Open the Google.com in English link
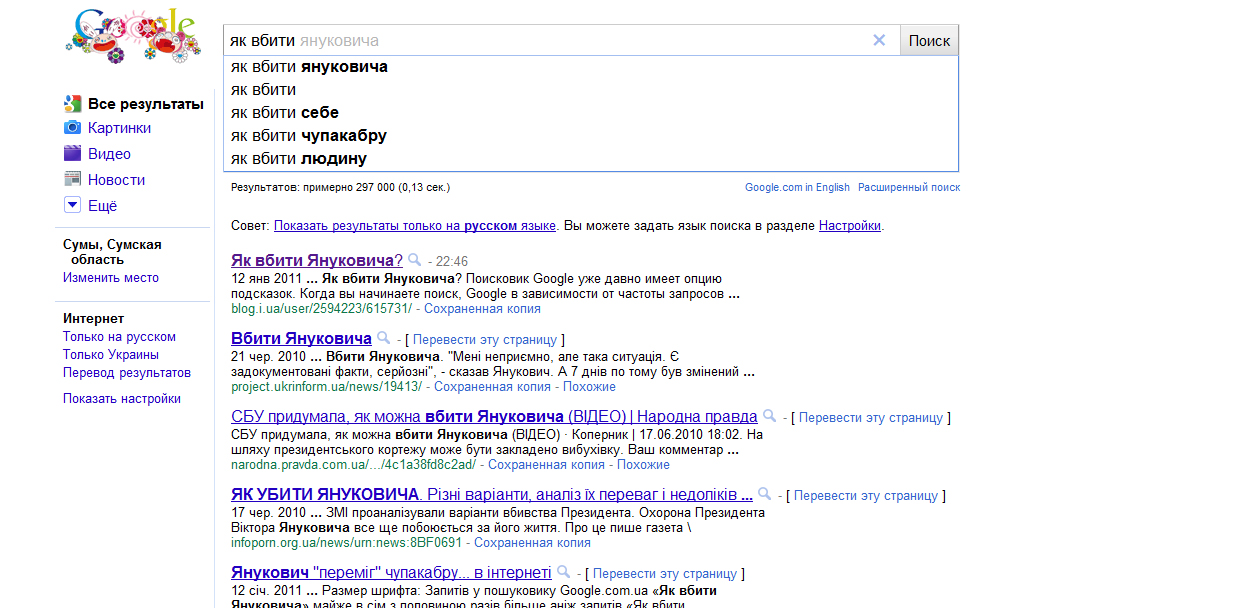The image size is (1259, 608). (797, 187)
